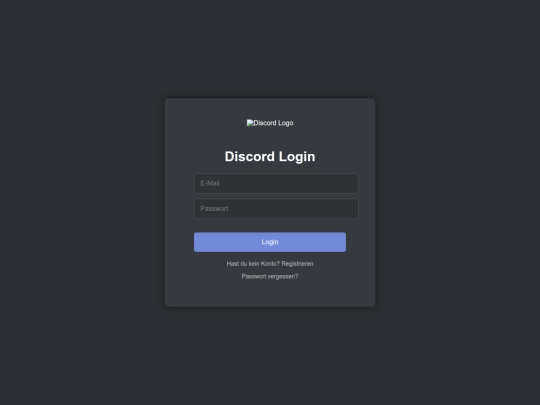The width and height of the screenshot is (540, 405).
Task: Open the Passwort vergessen? link
Action: coord(270,277)
